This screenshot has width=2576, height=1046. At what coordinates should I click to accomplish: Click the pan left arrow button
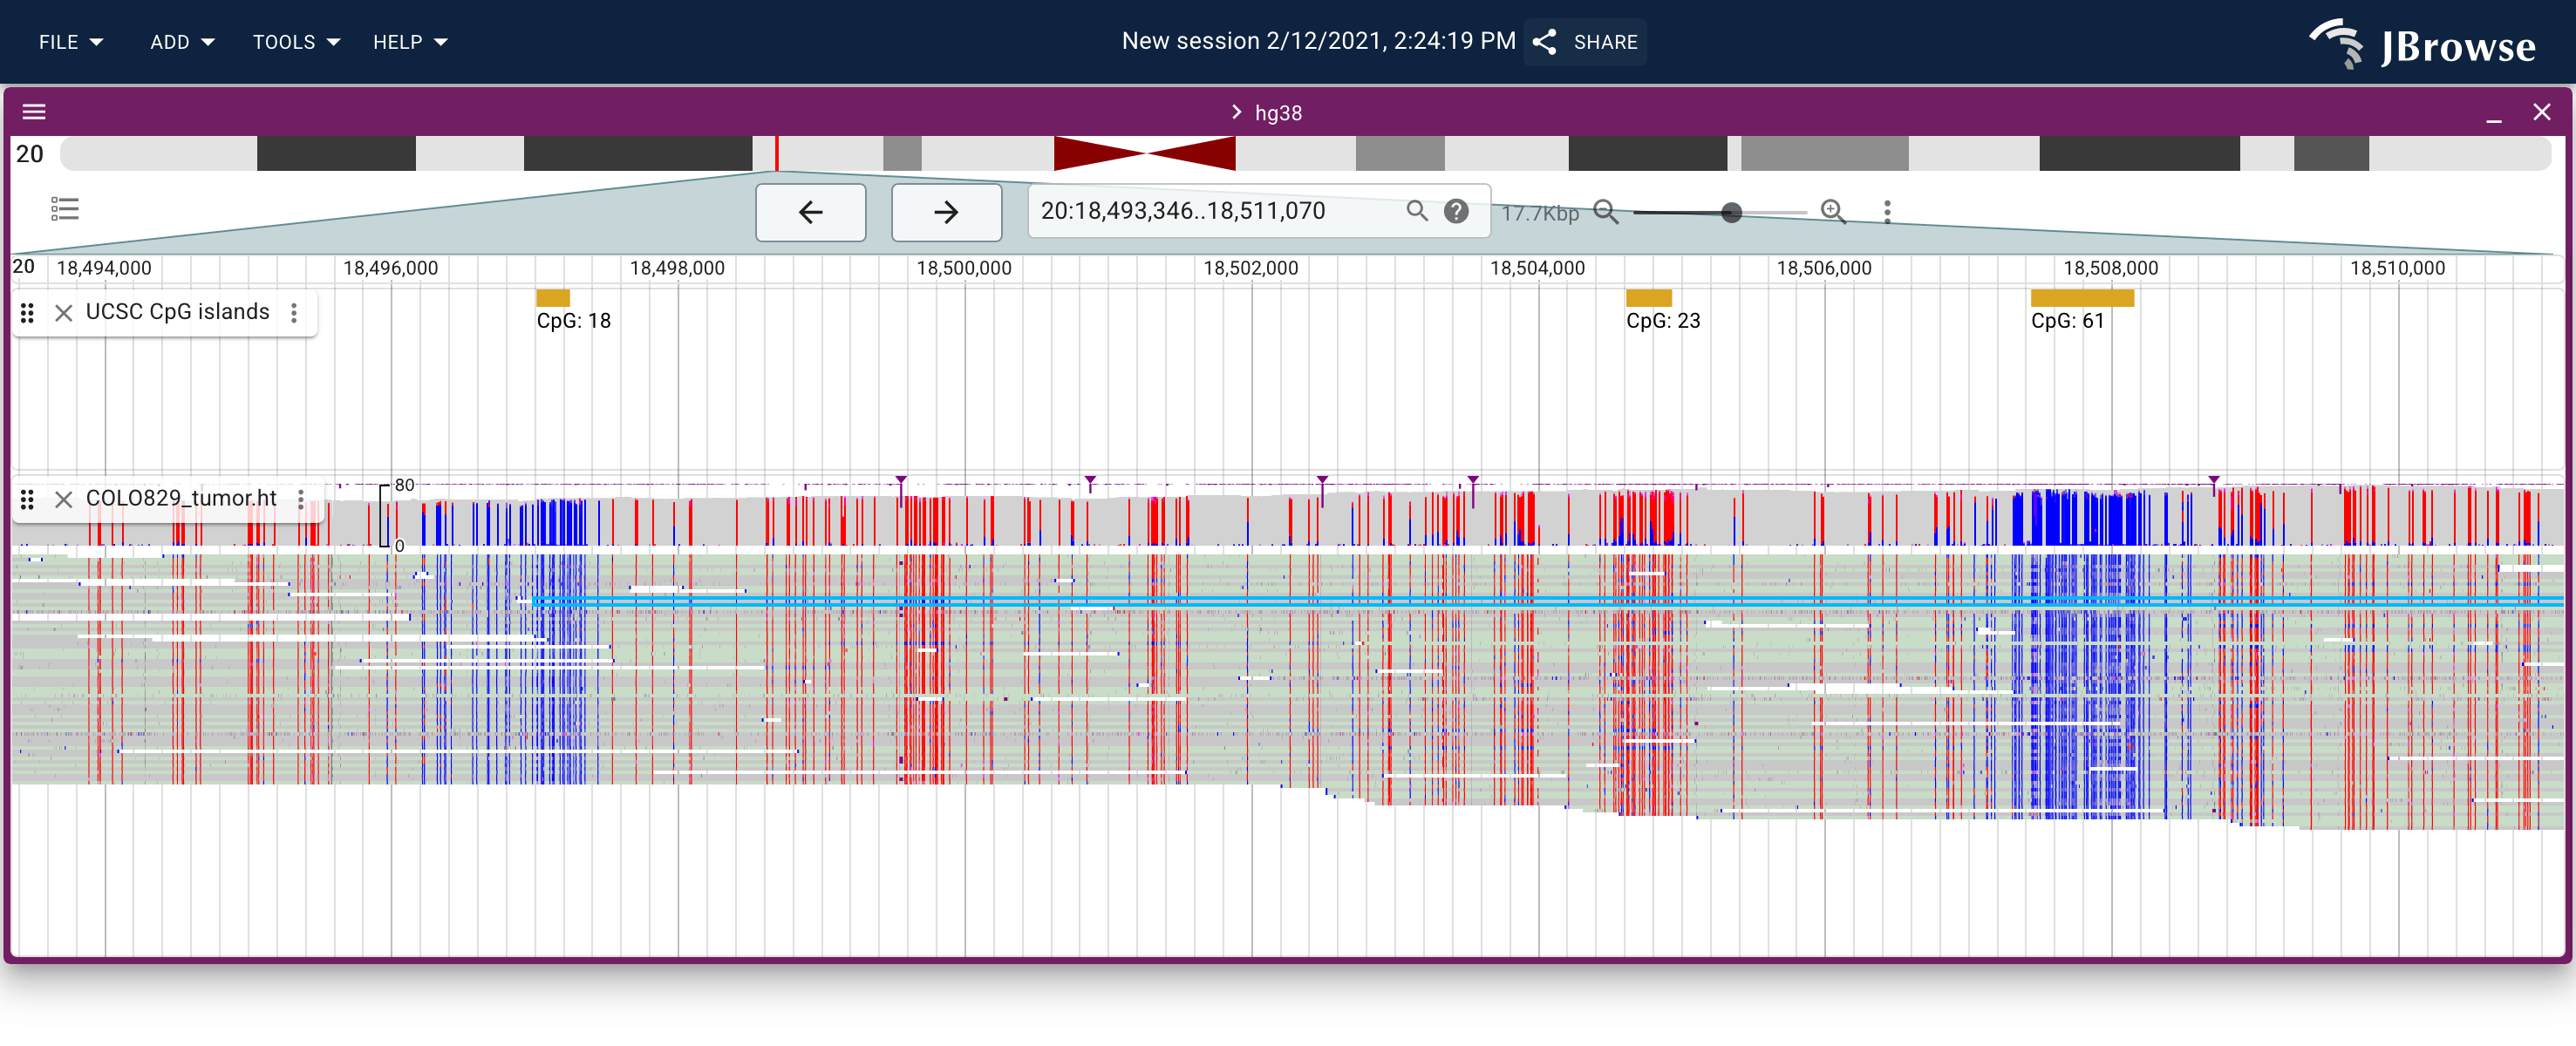click(x=810, y=212)
